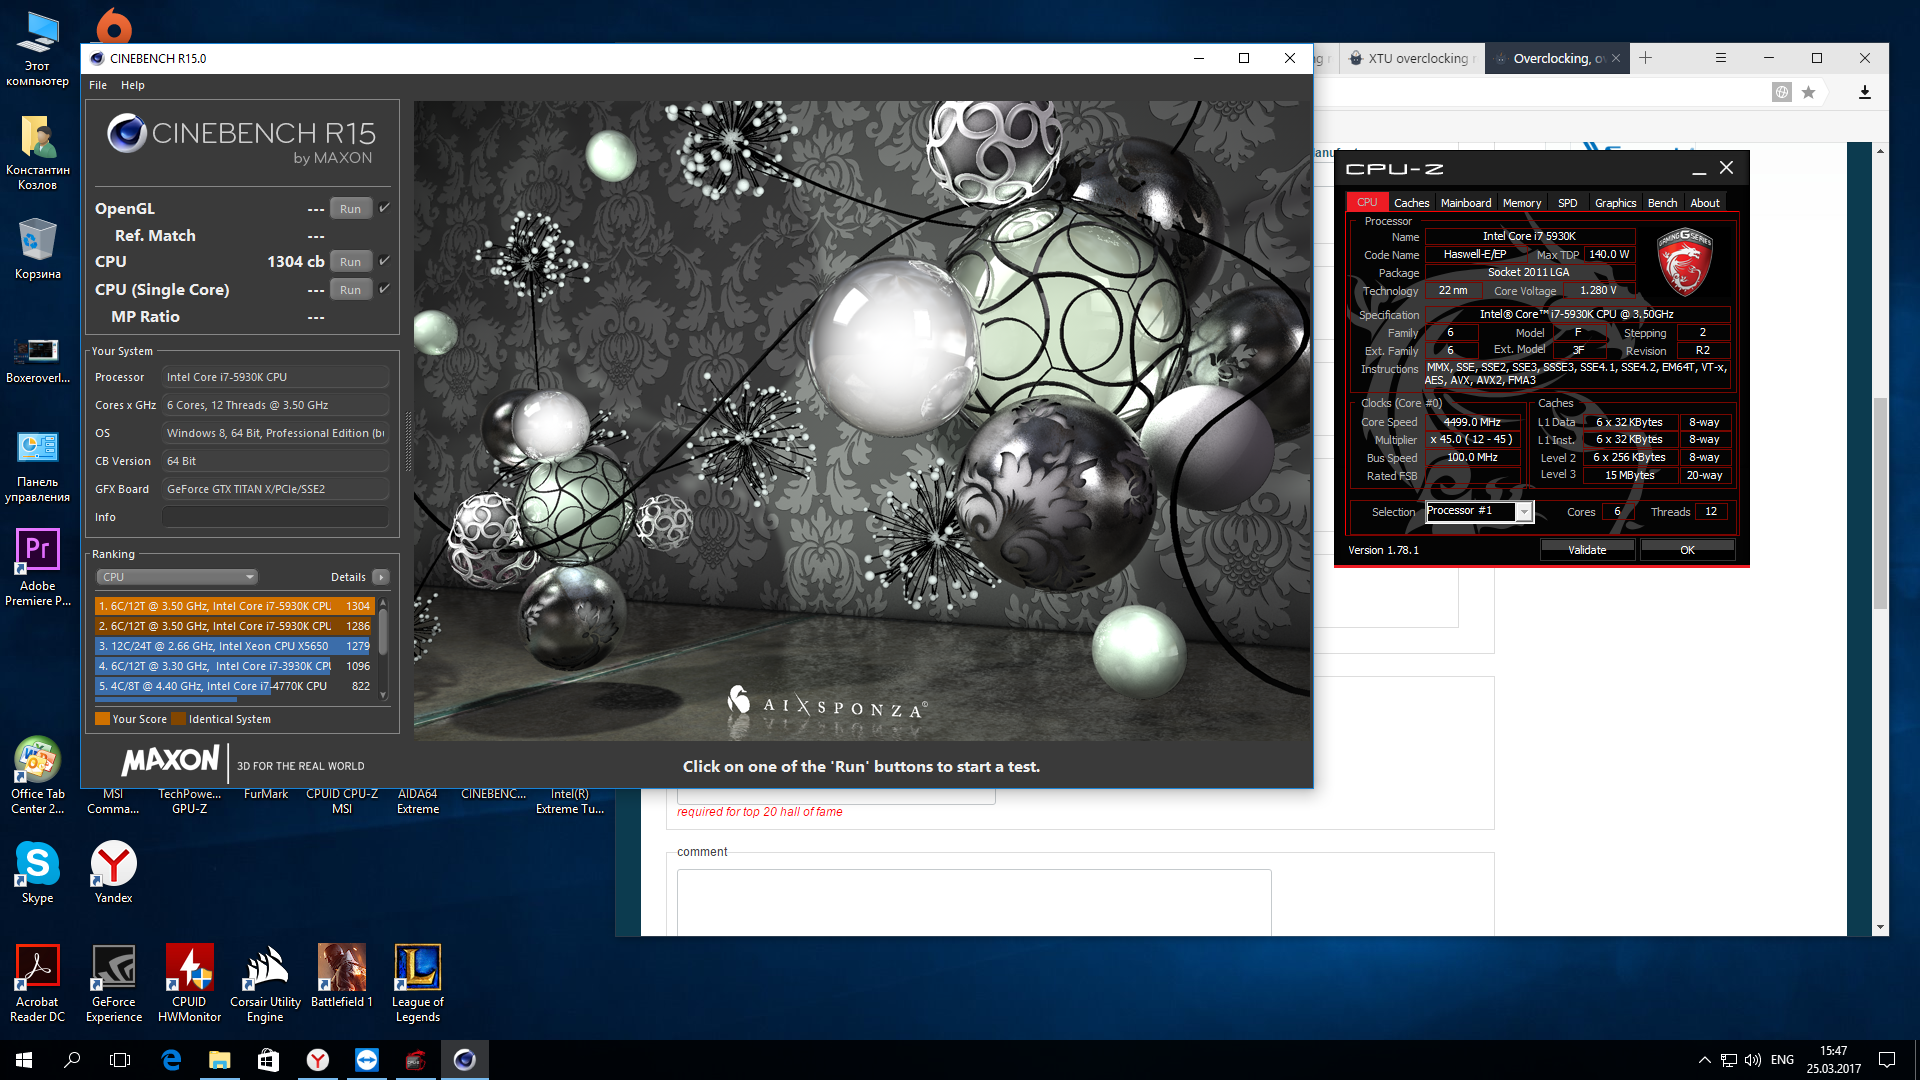Switch to the SPD tab in CPU-Z
This screenshot has height=1080, width=1920.
(x=1567, y=203)
